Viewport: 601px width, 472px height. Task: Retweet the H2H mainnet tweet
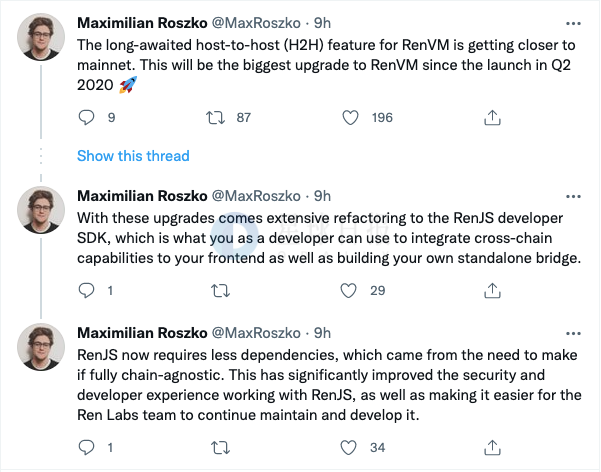click(x=213, y=118)
